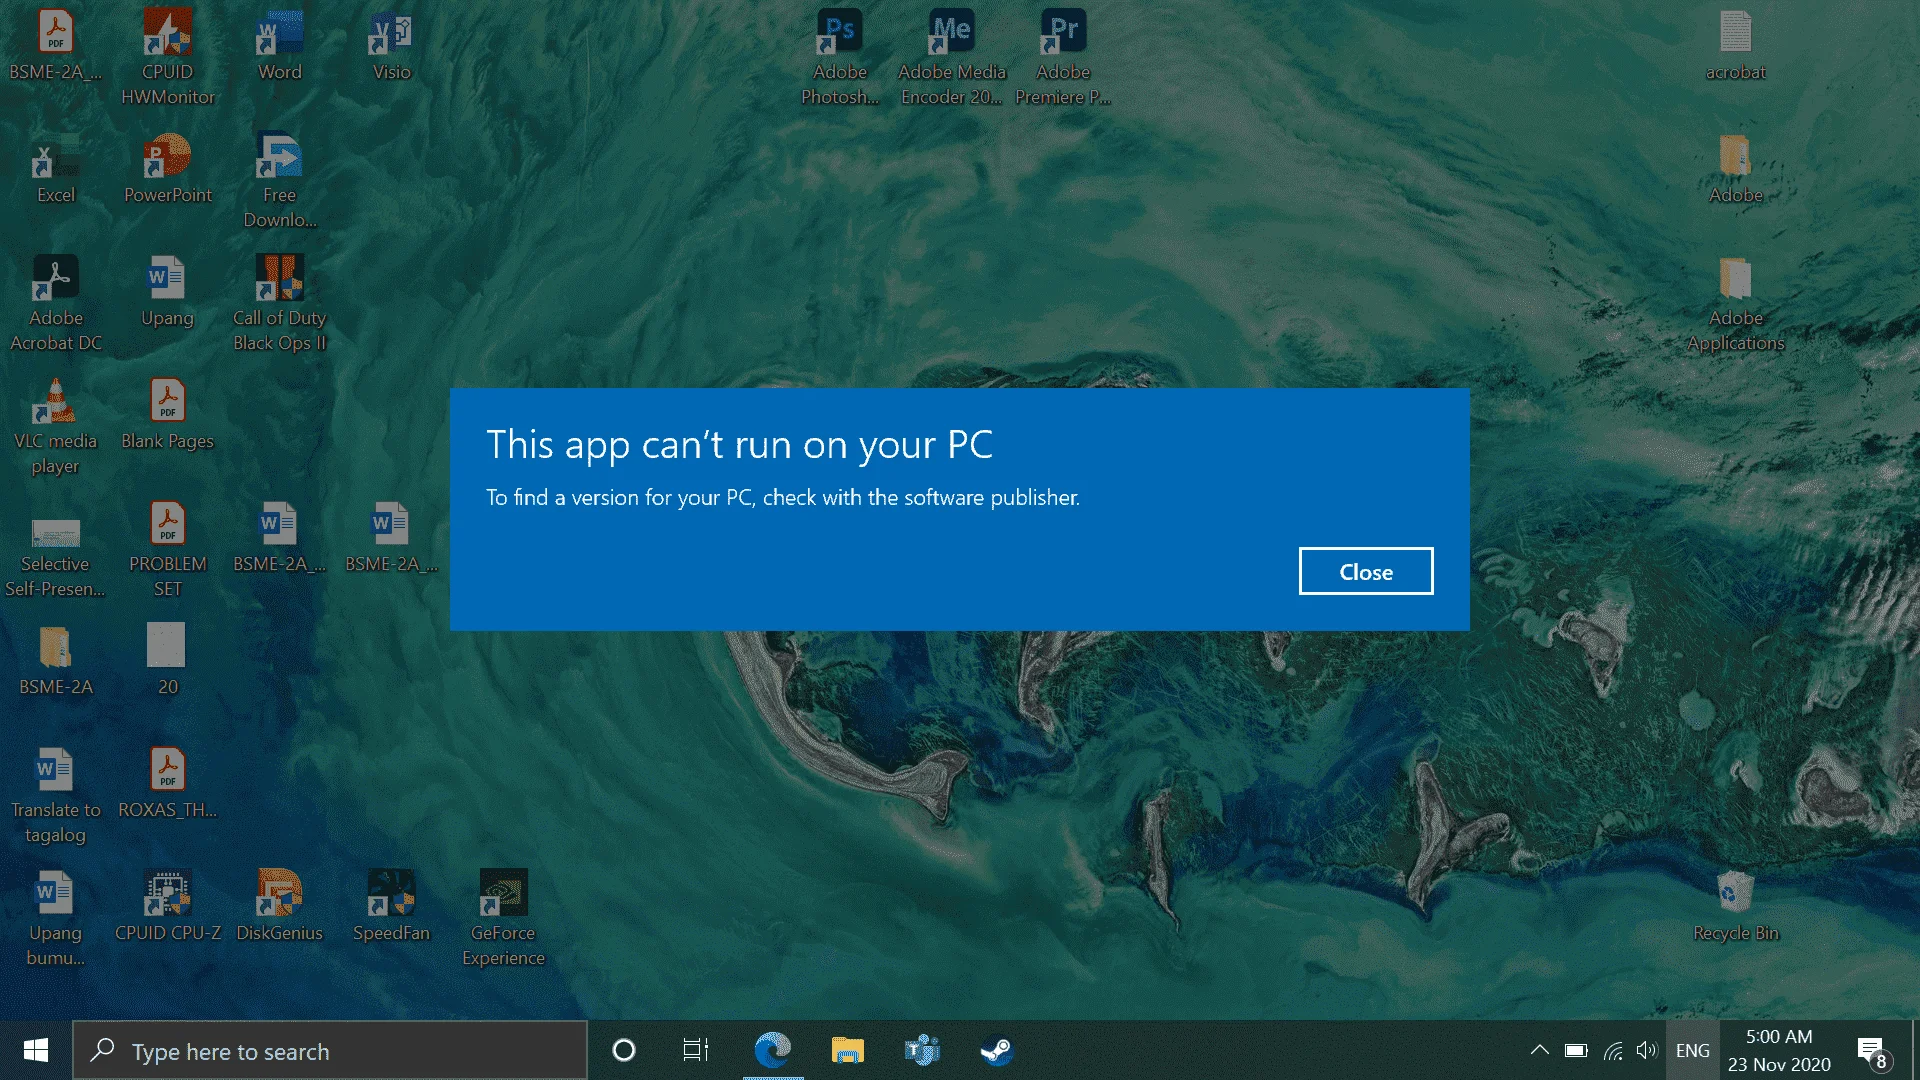Viewport: 1920px width, 1080px height.
Task: Select the BSME-2A_... PDF at top-left
Action: [x=56, y=45]
